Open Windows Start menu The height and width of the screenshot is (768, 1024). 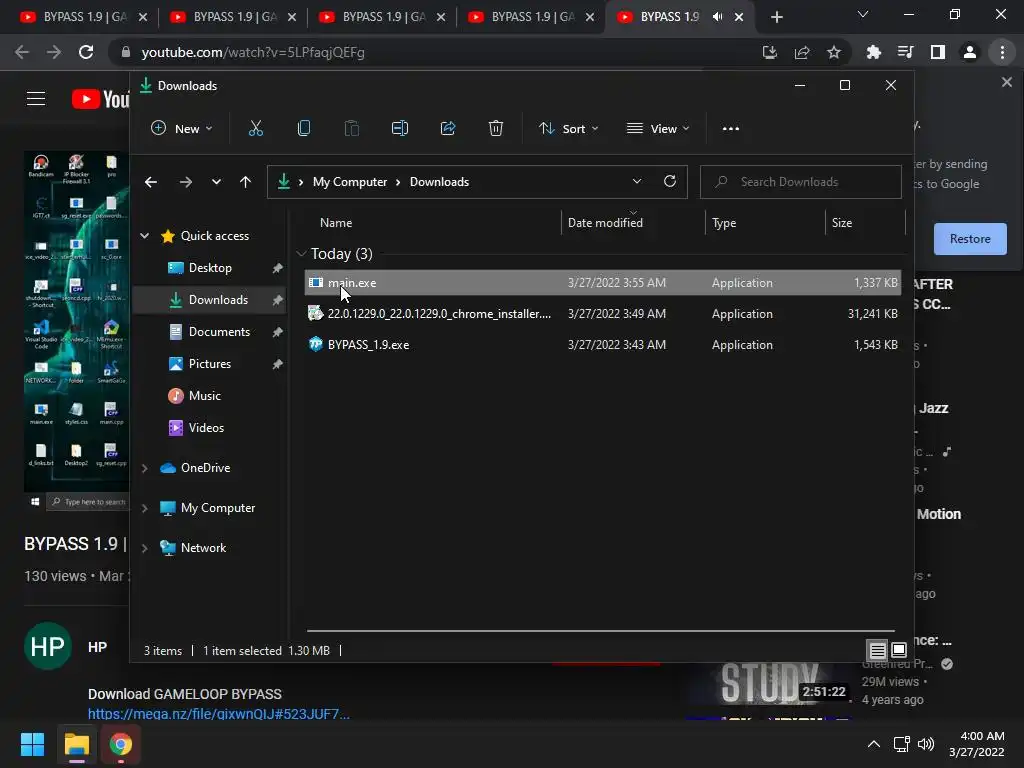pos(32,744)
